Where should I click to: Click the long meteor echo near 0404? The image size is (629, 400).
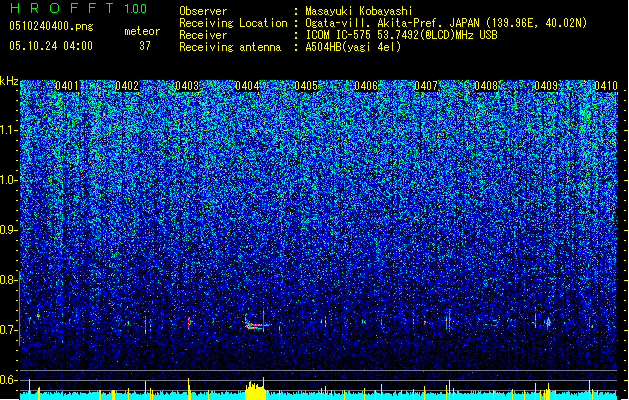(257, 324)
